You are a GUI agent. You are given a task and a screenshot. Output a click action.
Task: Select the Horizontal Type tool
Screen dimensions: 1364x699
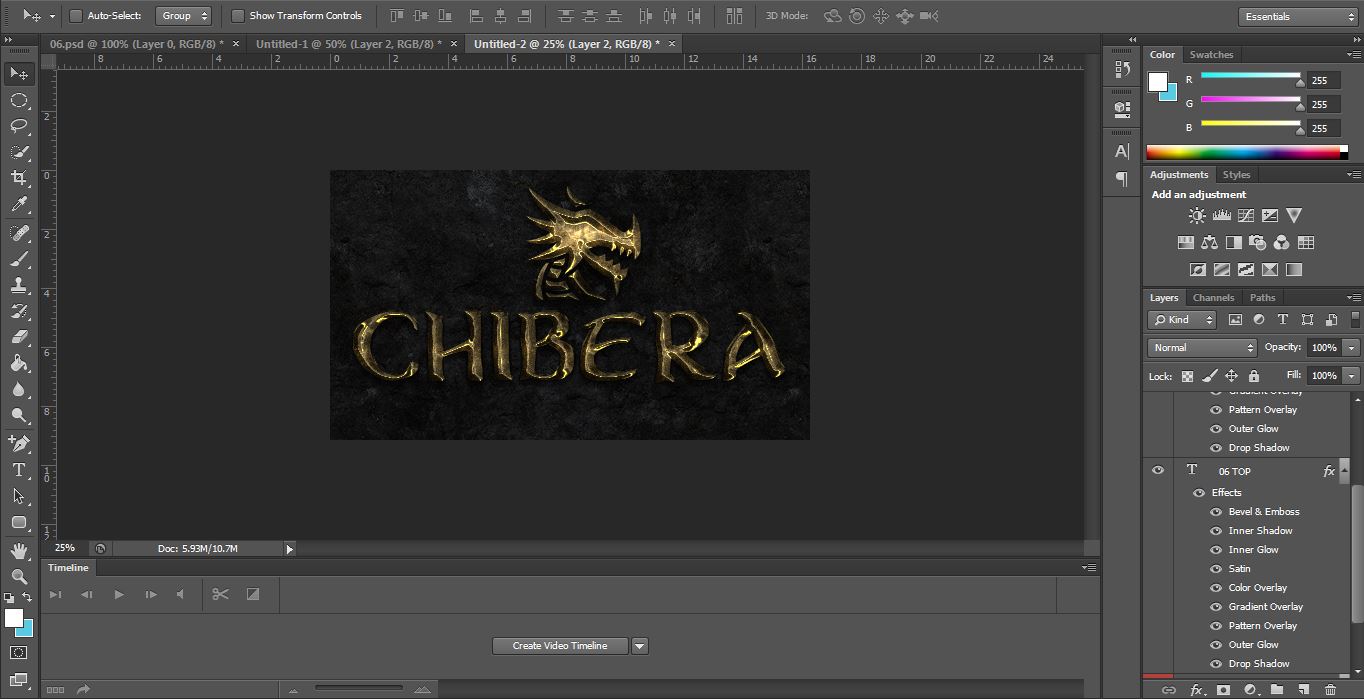pyautogui.click(x=19, y=470)
